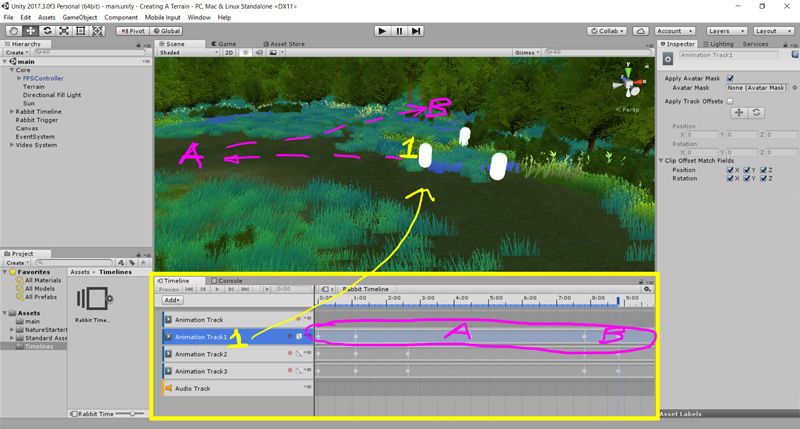Switch to the Console tab
Image resolution: width=800 pixels, height=429 pixels.
pyautogui.click(x=230, y=281)
